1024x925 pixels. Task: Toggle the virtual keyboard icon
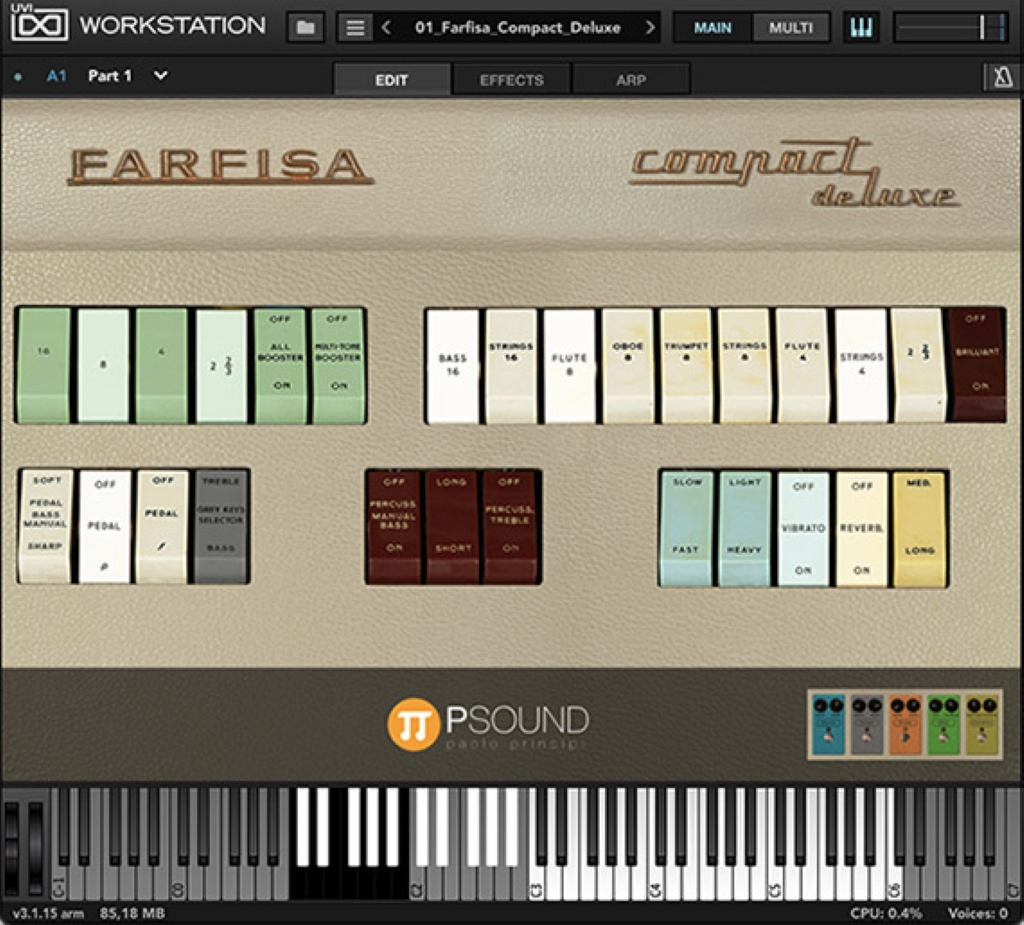(x=861, y=27)
